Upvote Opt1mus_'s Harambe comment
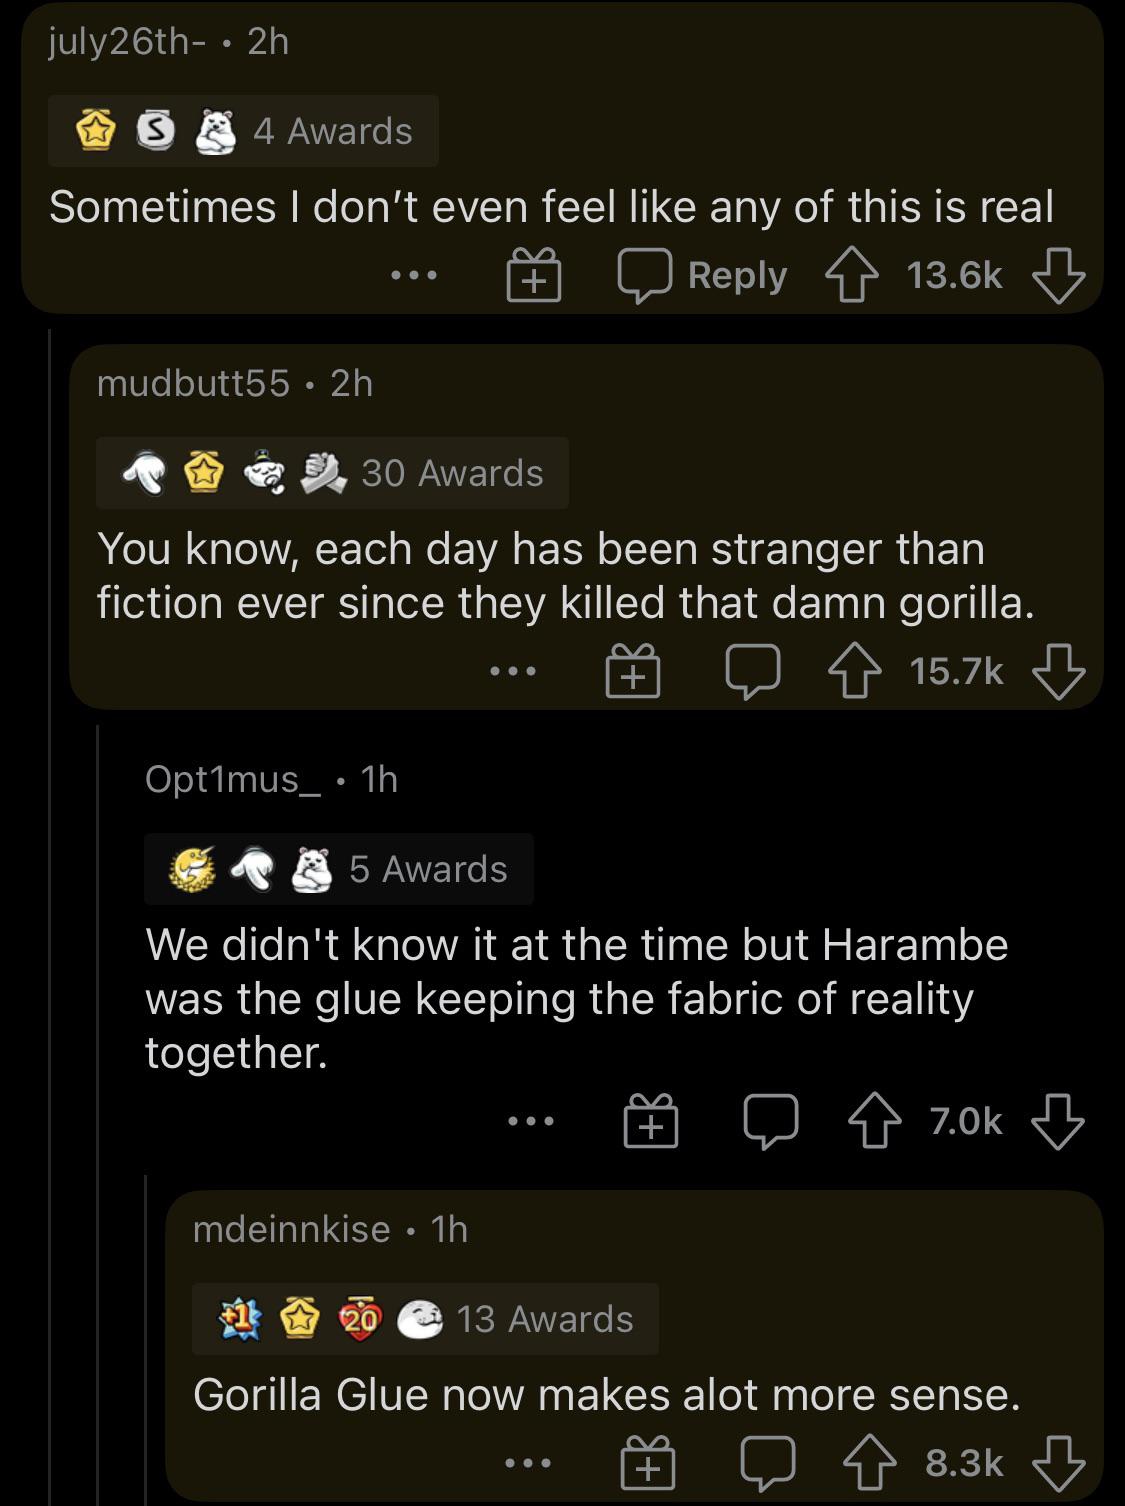Screen dimensions: 1125x1506 [875, 1122]
